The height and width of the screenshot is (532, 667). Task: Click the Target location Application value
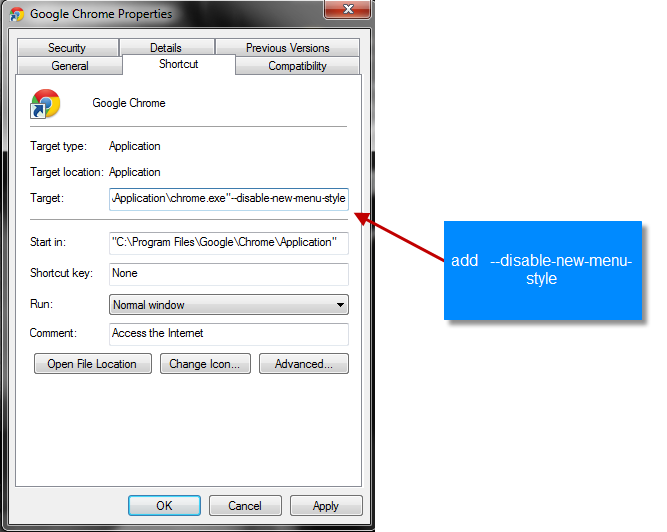coord(134,172)
